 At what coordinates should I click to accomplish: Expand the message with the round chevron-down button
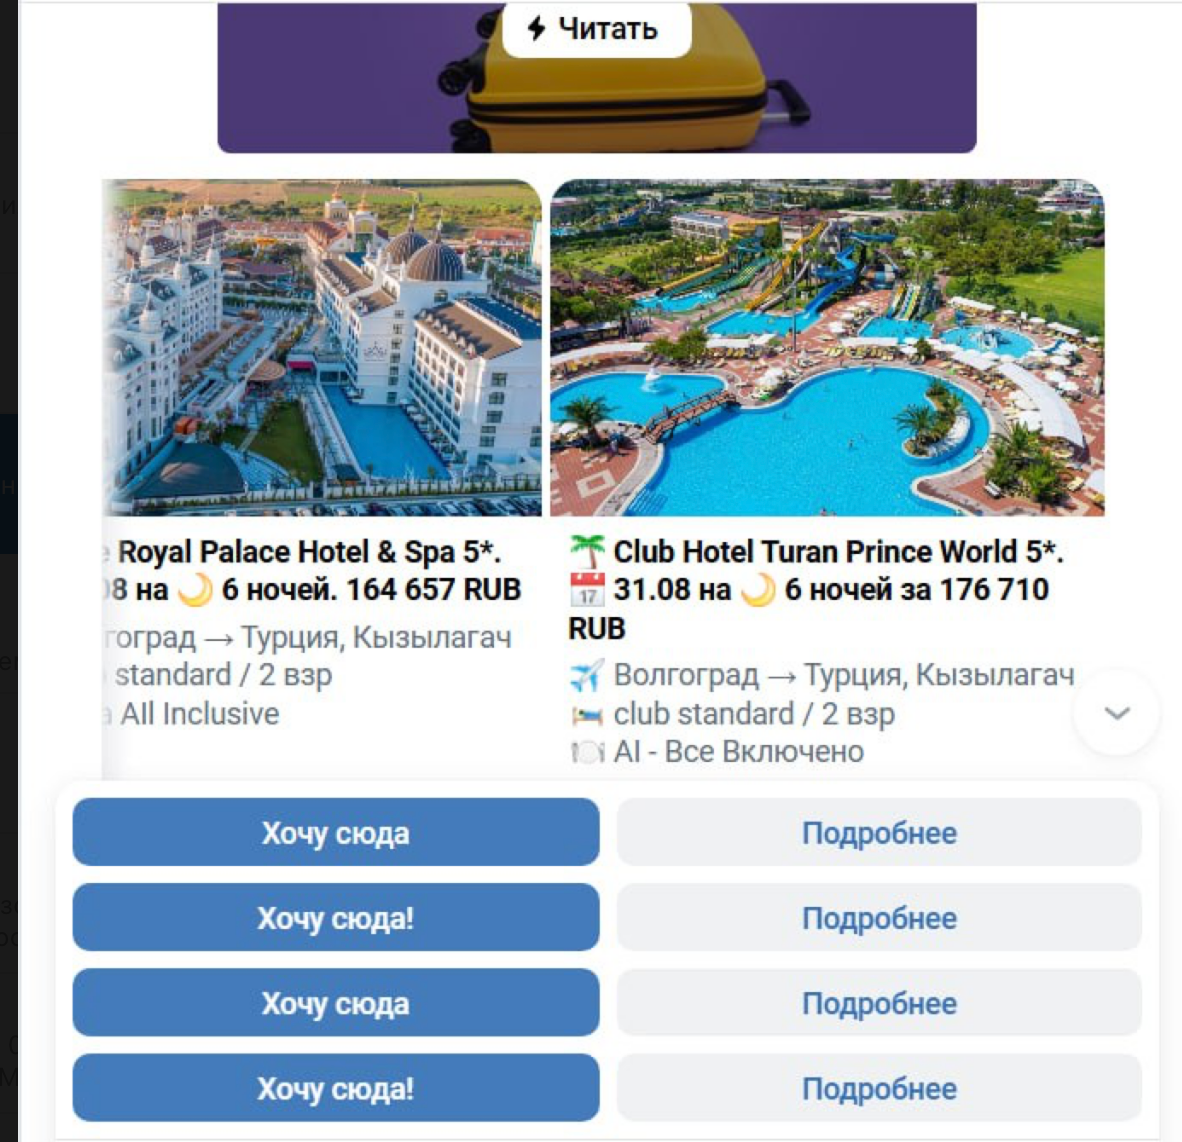coord(1116,712)
